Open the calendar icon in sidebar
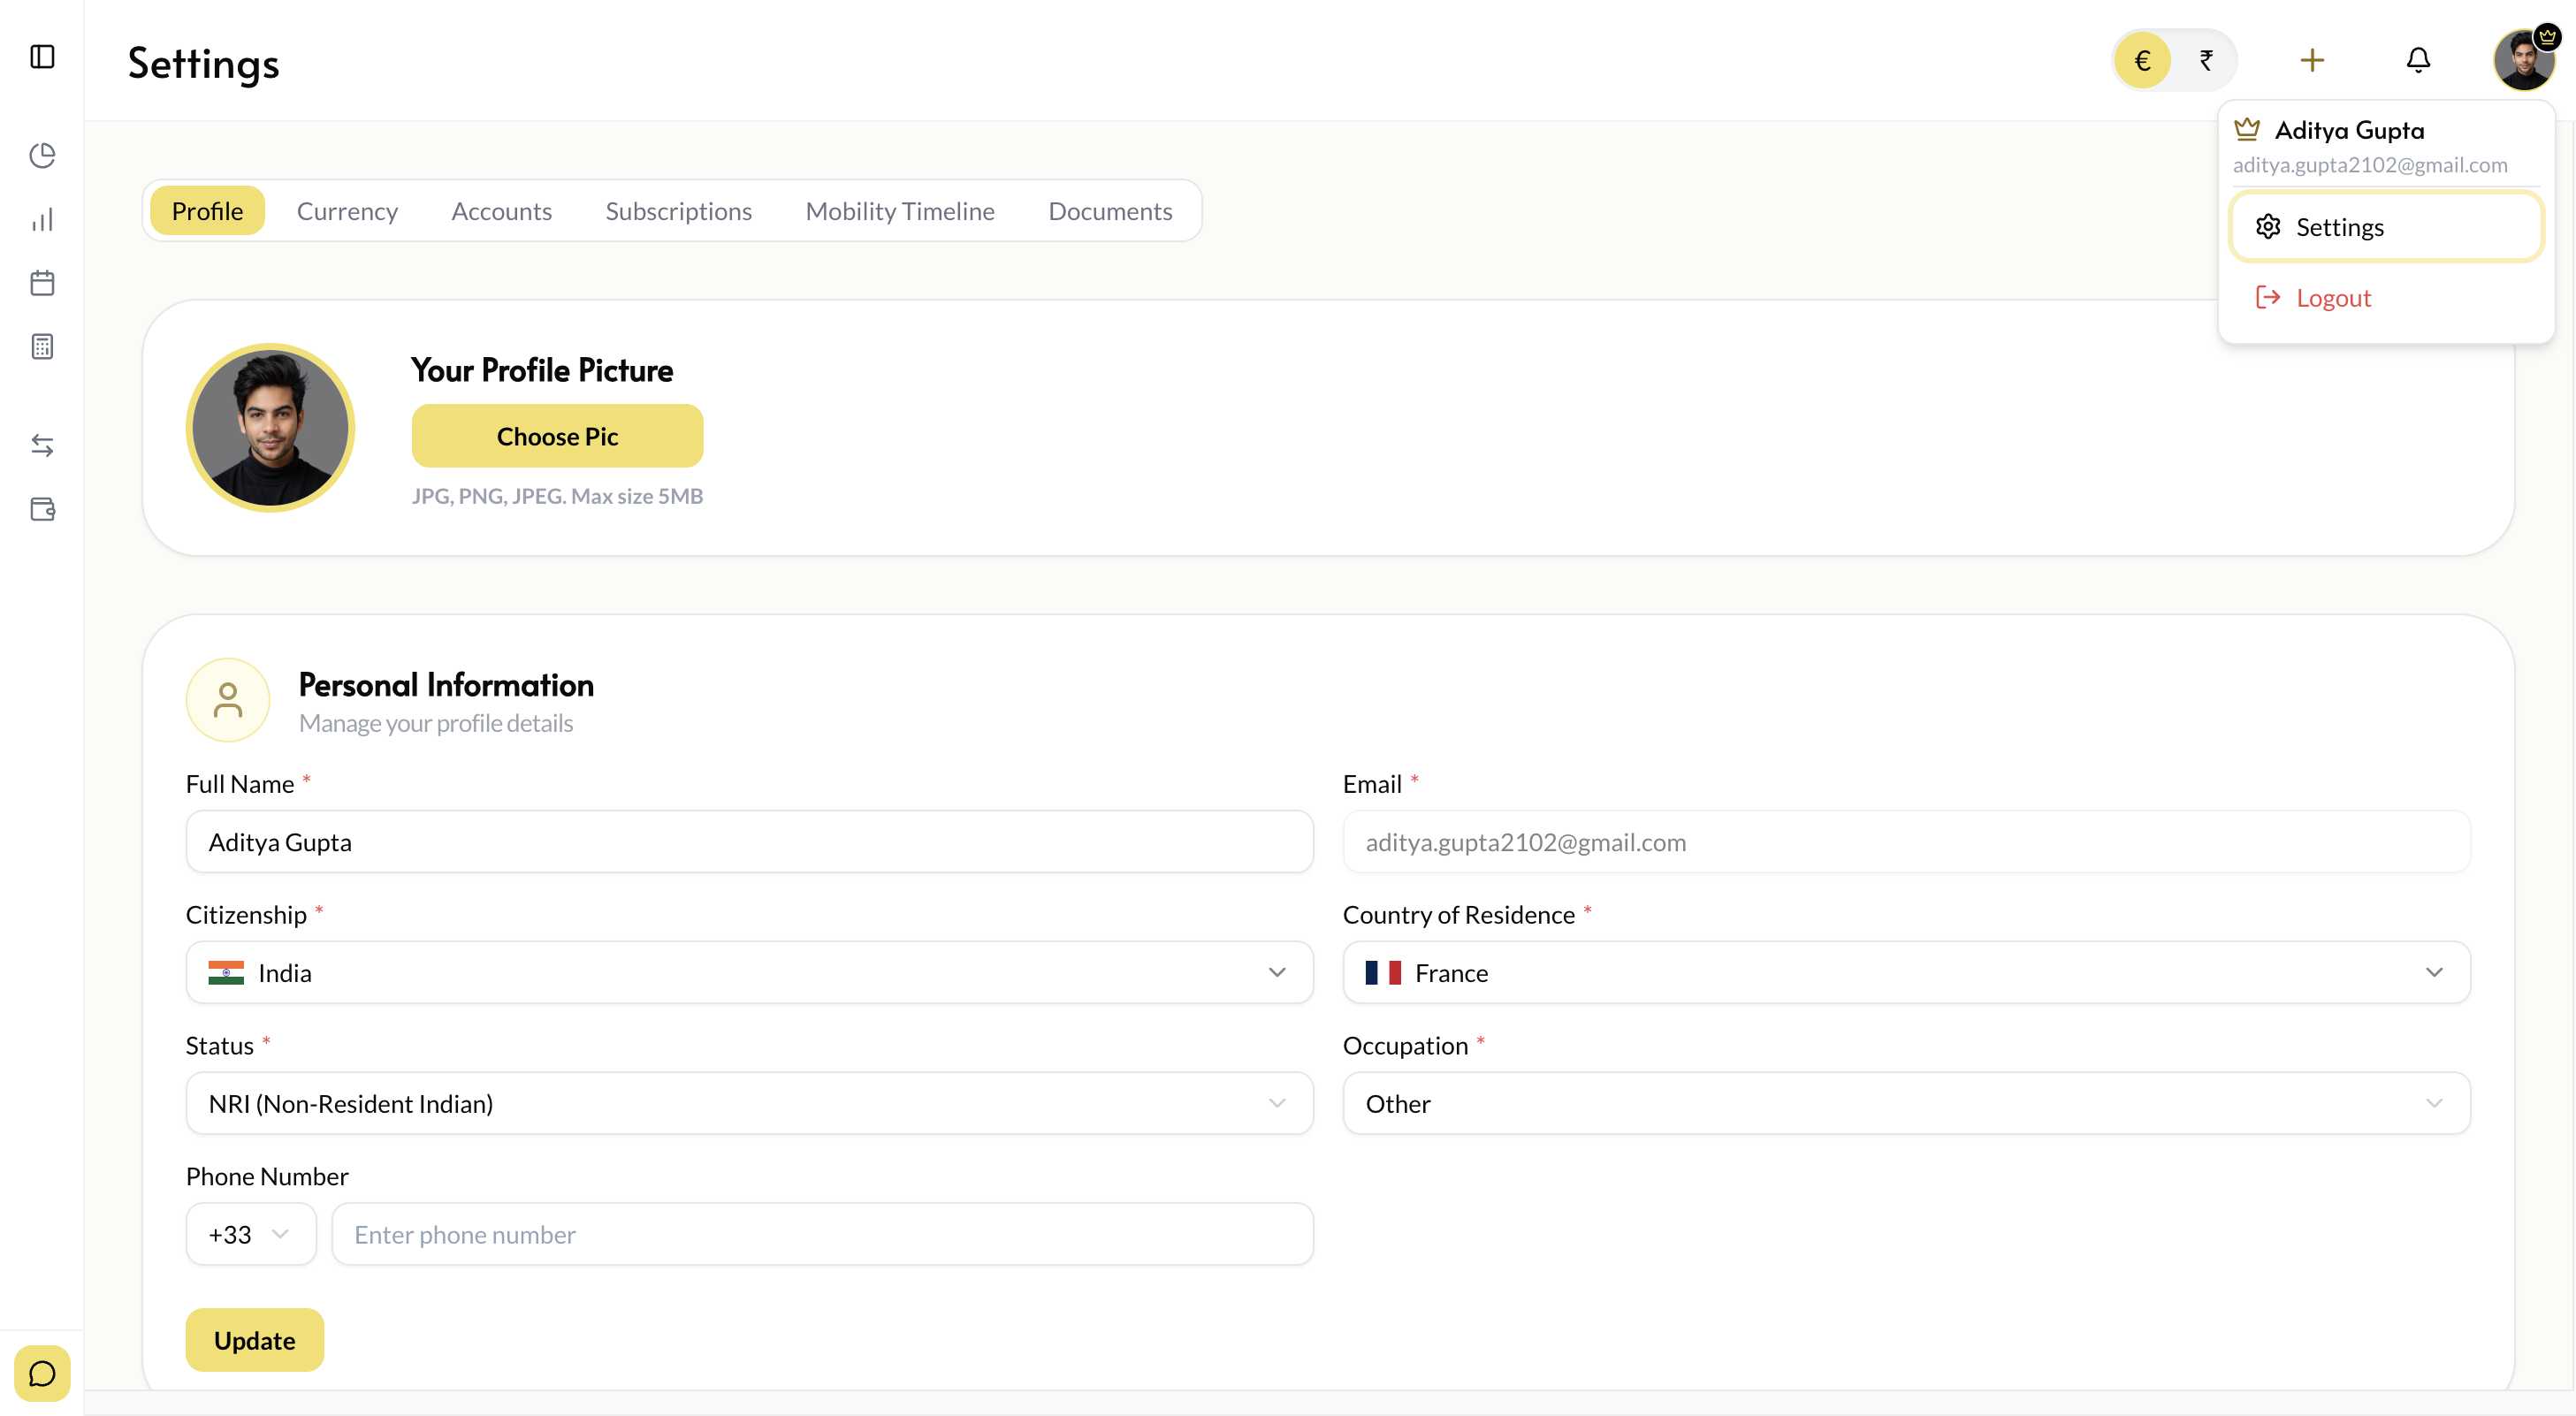This screenshot has width=2576, height=1416. click(x=42, y=283)
